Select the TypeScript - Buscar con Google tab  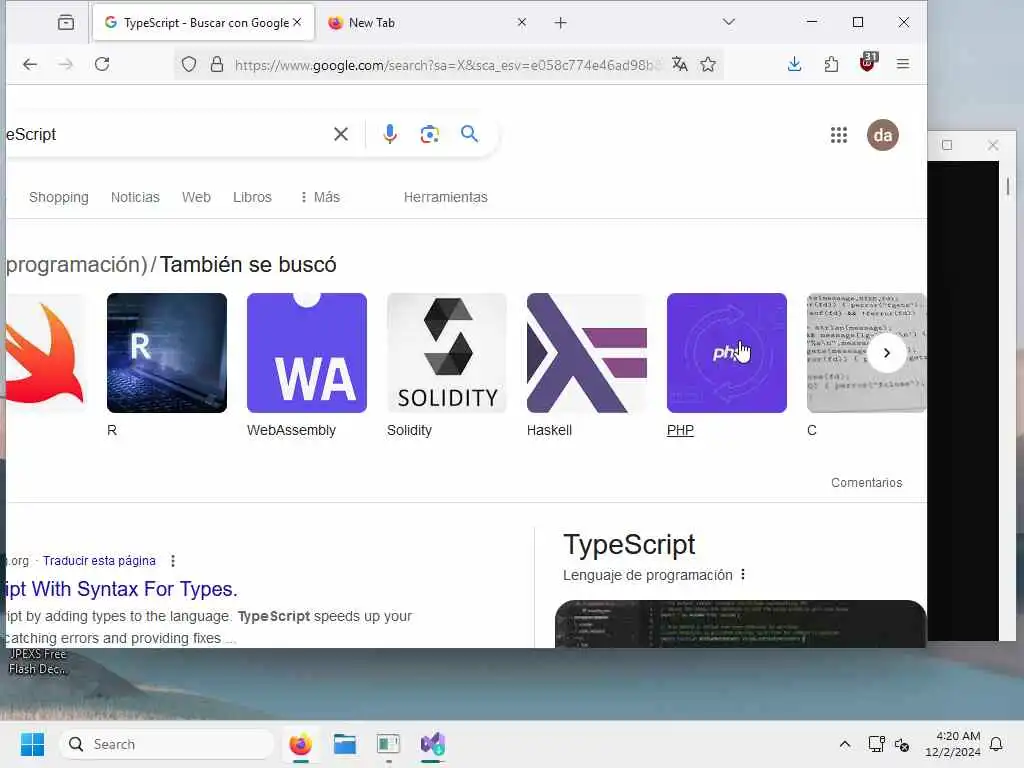203,23
